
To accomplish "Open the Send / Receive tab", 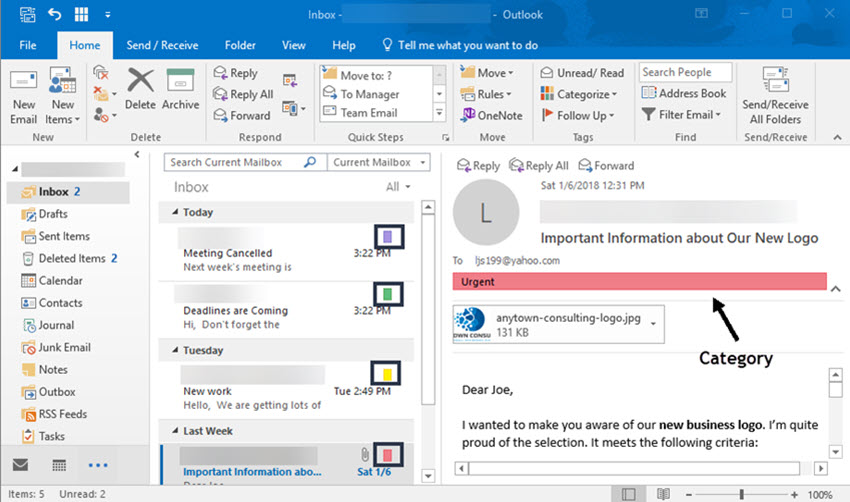I will pyautogui.click(x=160, y=45).
